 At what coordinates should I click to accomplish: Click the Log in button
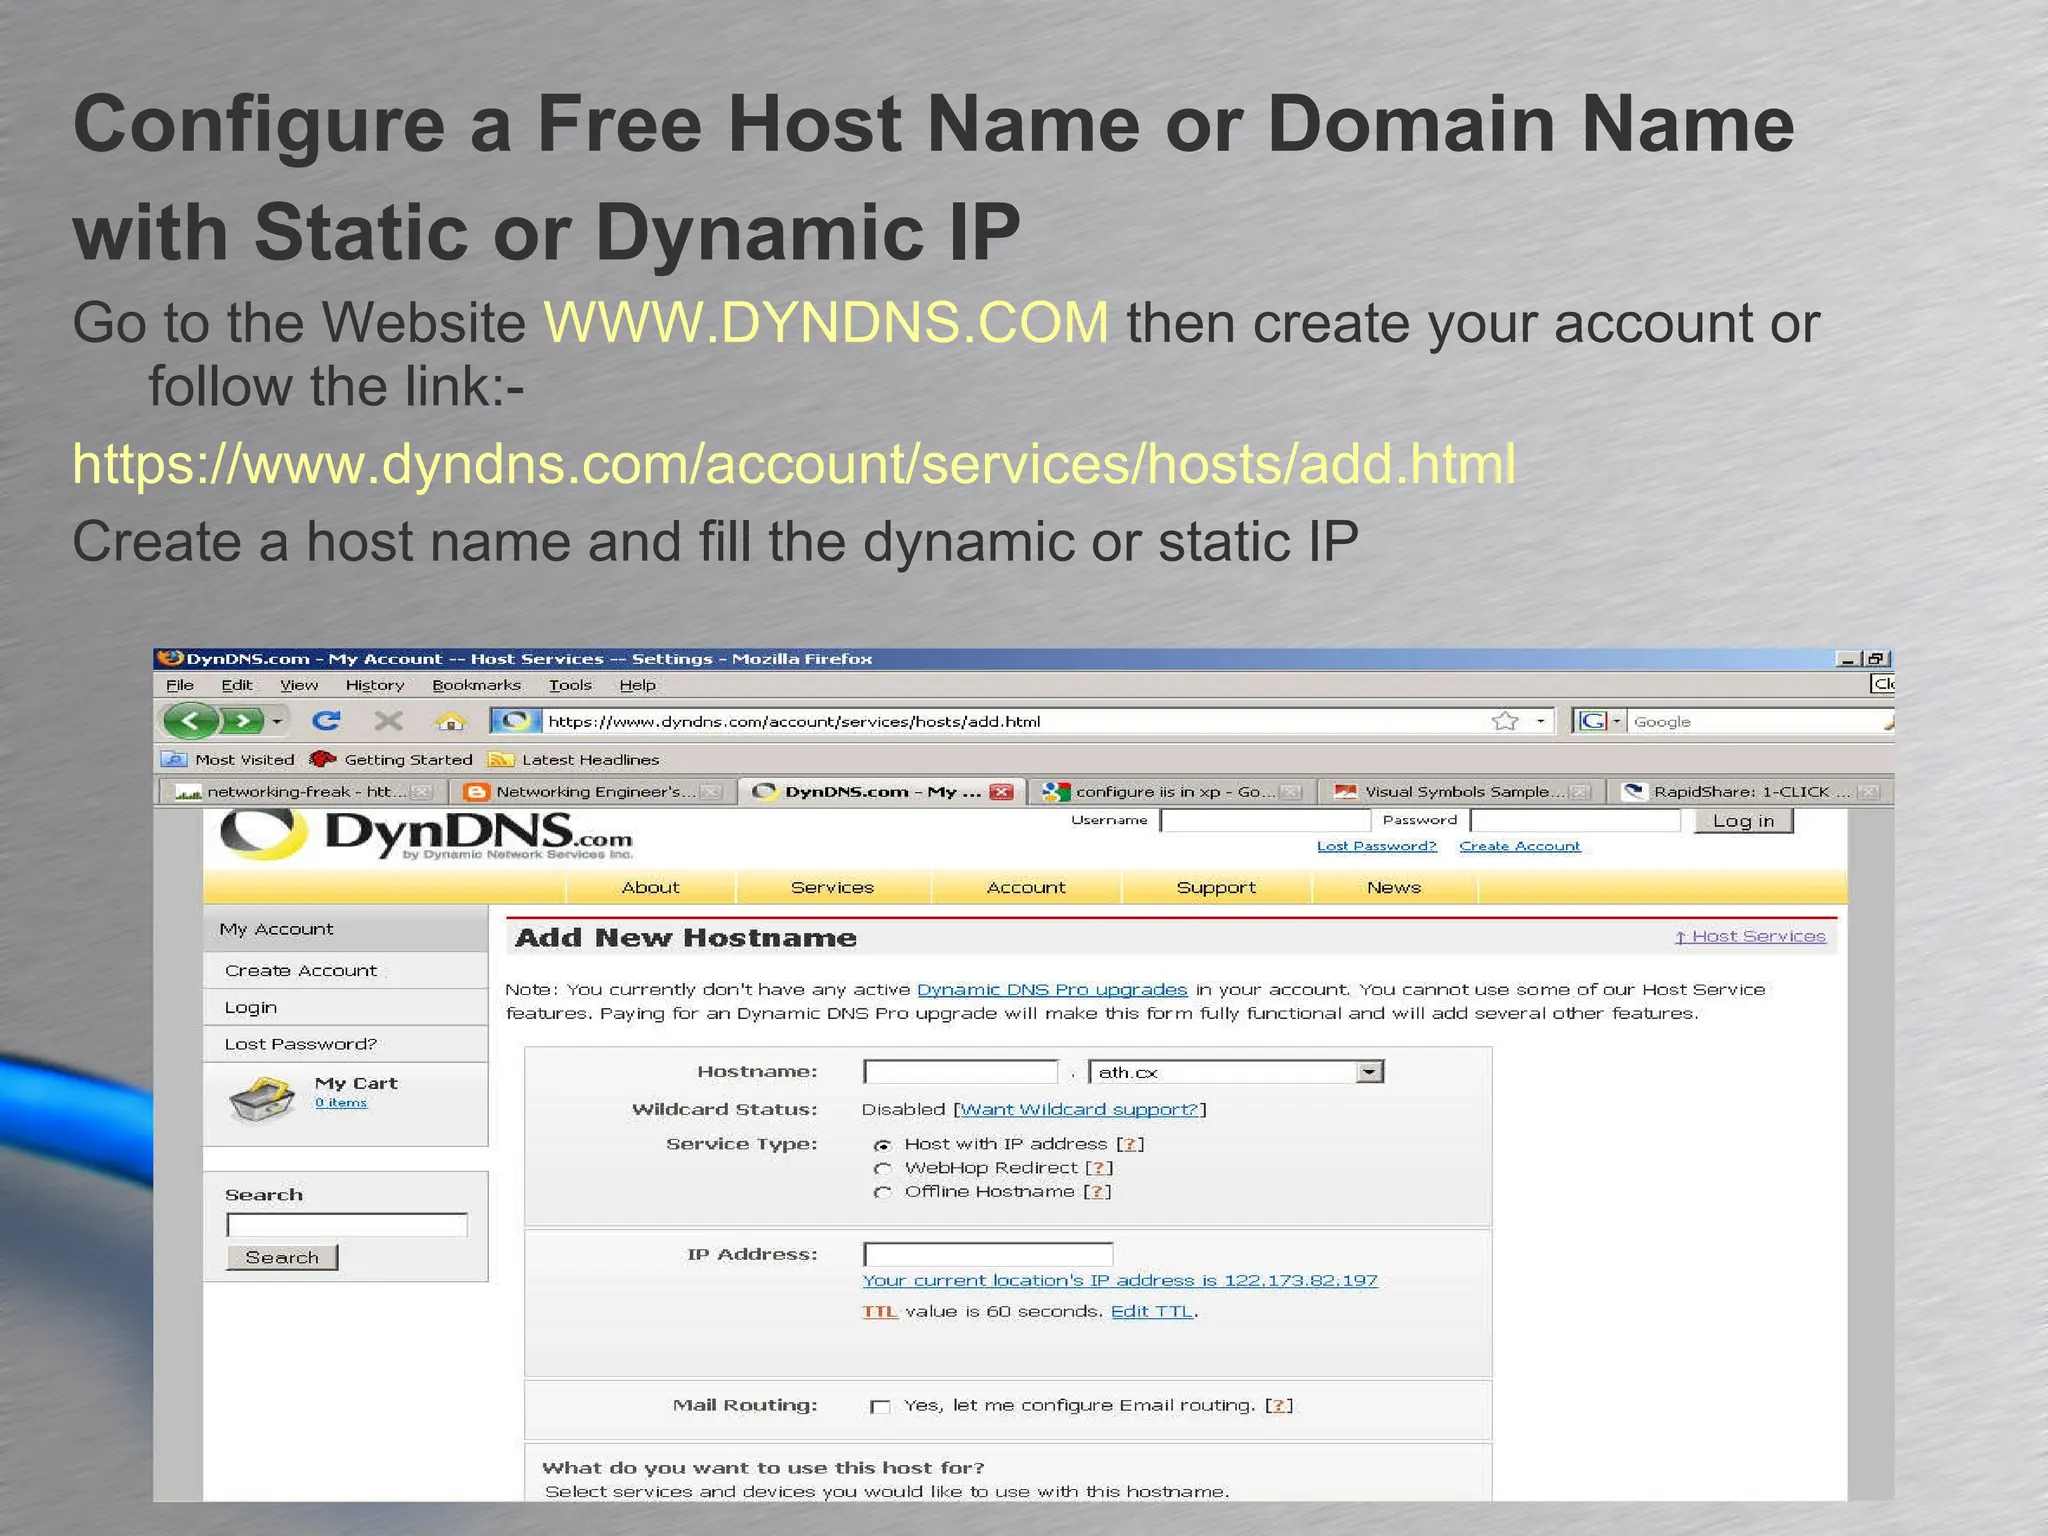pyautogui.click(x=1743, y=821)
